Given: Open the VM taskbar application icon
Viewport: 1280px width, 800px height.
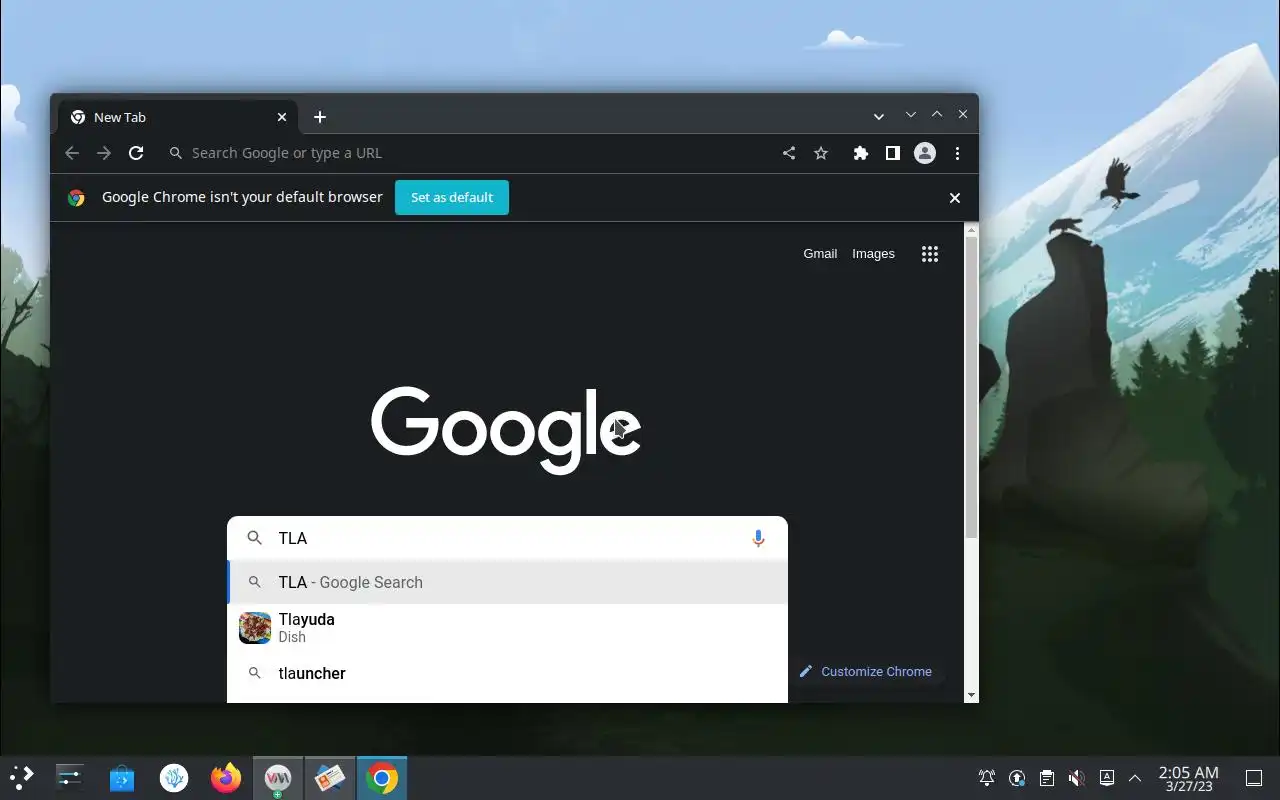Looking at the screenshot, I should click(278, 778).
